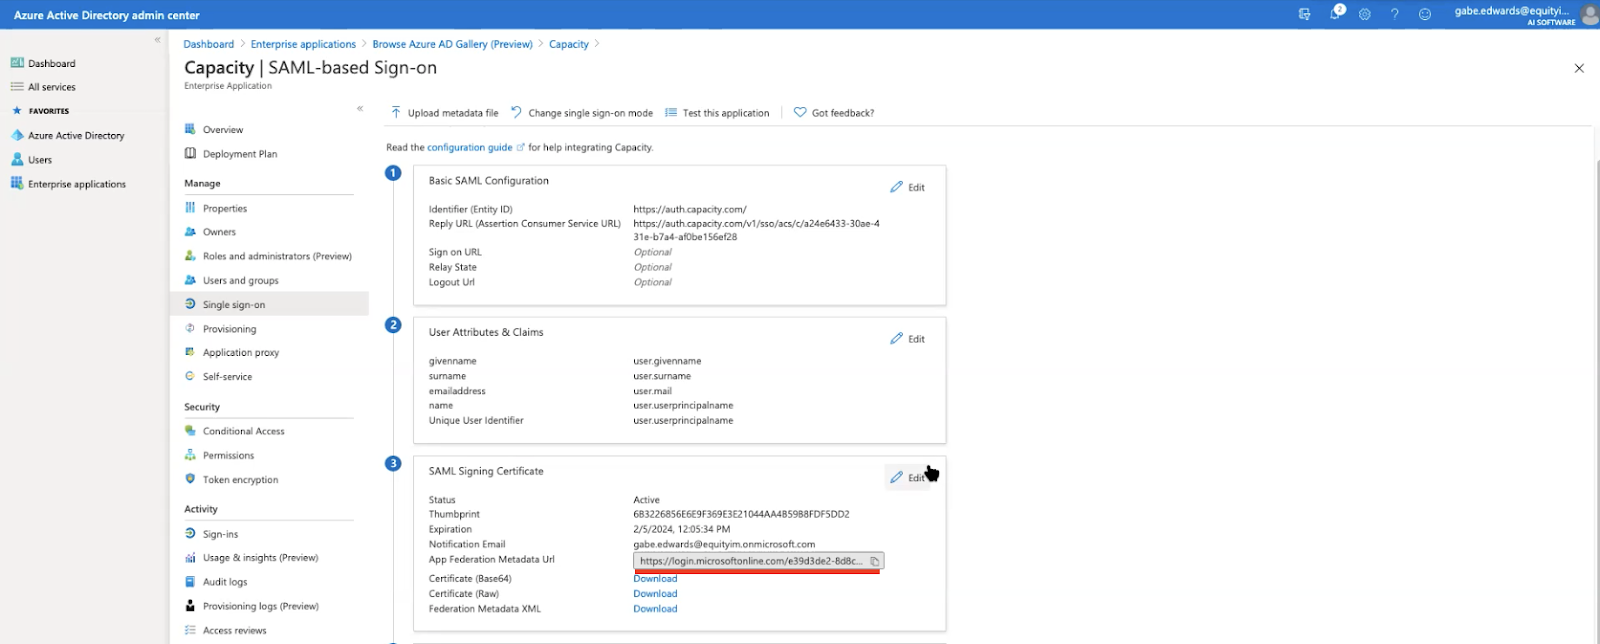Open the directory and subscription filter icon
The image size is (1600, 644).
1304,15
